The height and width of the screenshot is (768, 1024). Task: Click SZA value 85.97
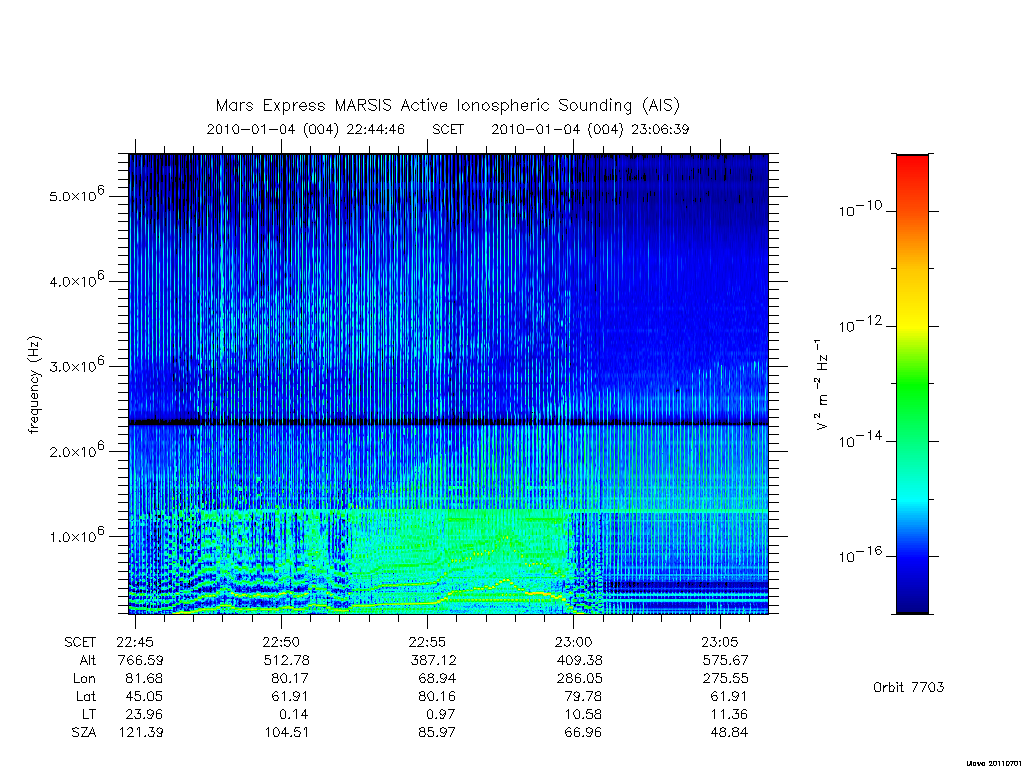point(436,732)
